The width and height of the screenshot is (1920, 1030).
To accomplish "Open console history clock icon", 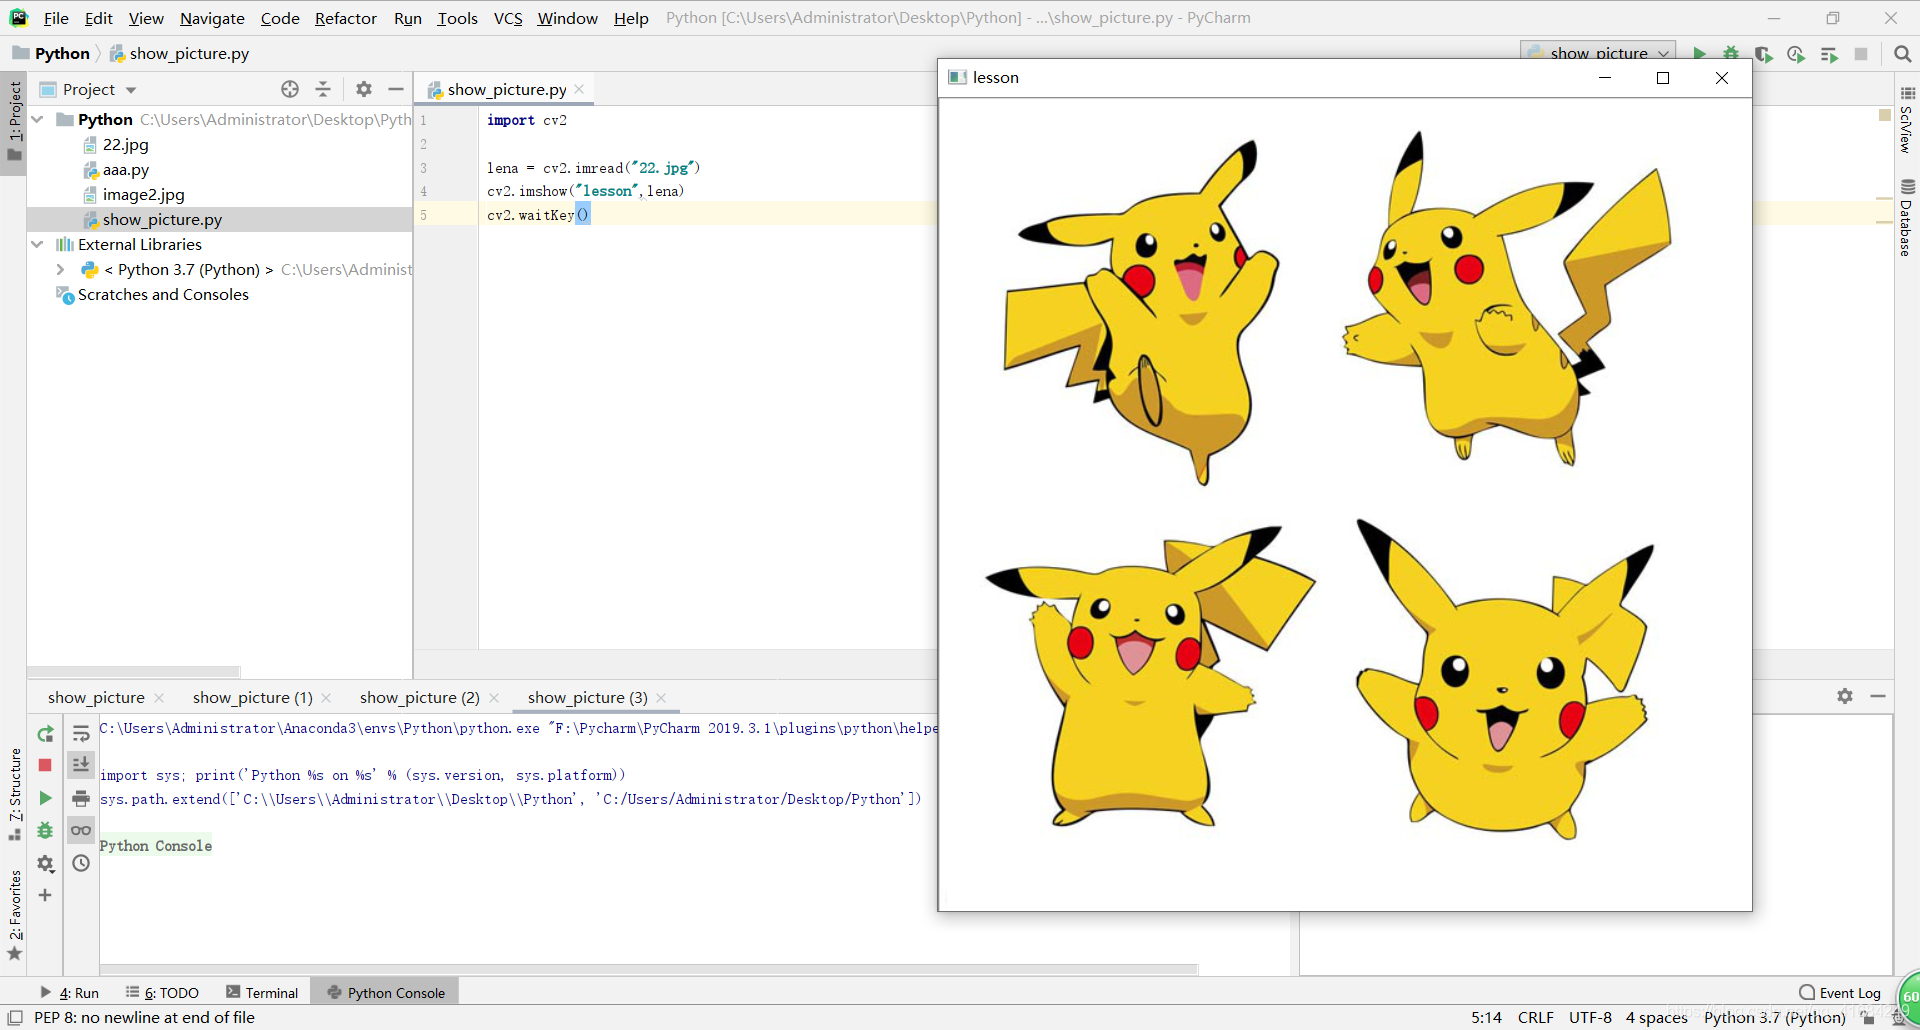I will [81, 863].
